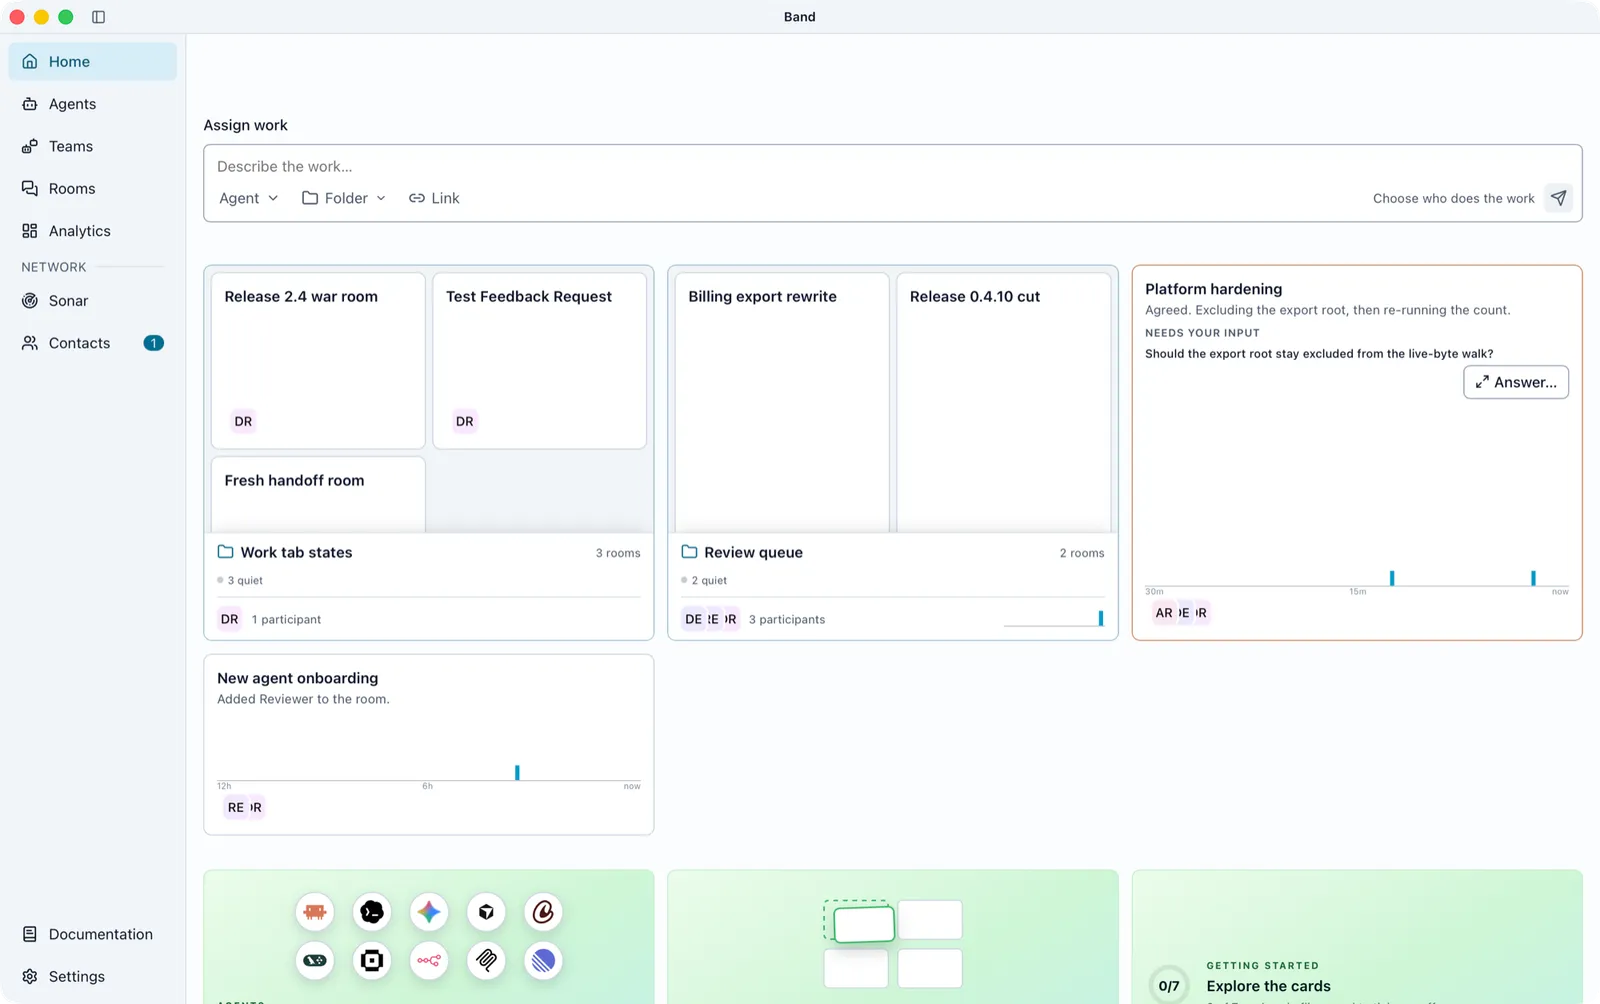Screen dimensions: 1600x1004
Task: Open the Release 0.4.10 cut room card
Action: point(1004,402)
